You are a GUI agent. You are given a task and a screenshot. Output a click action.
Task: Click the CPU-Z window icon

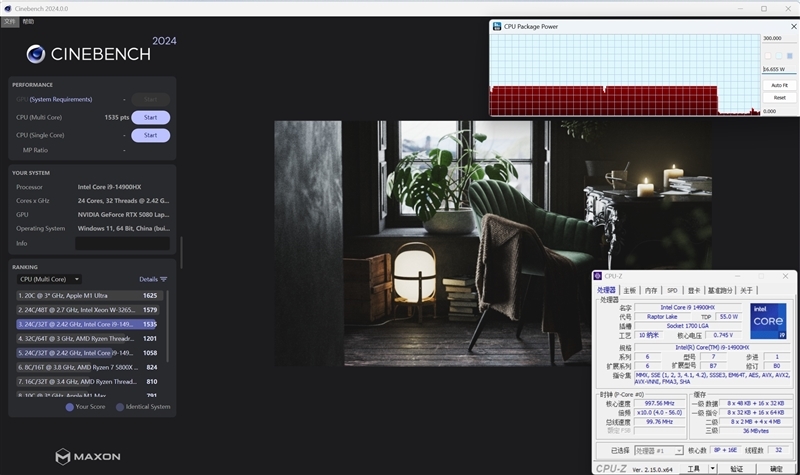point(598,276)
